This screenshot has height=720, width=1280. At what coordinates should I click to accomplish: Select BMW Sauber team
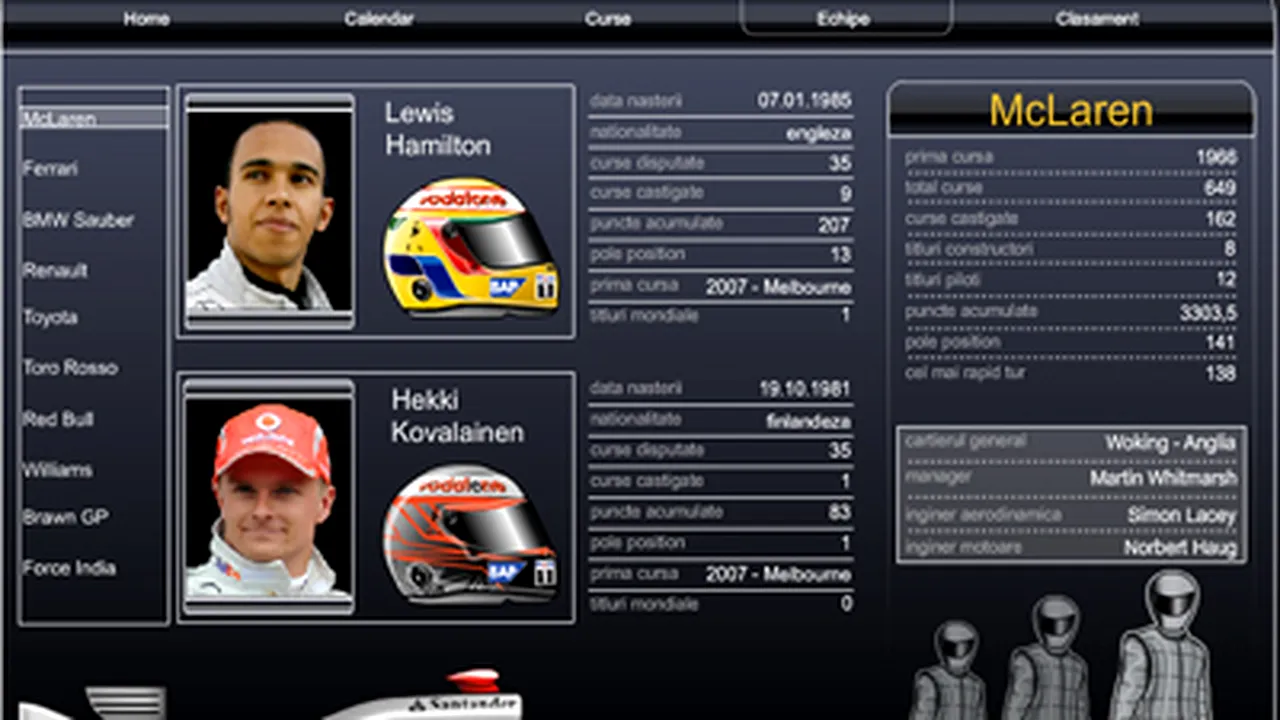[x=78, y=220]
